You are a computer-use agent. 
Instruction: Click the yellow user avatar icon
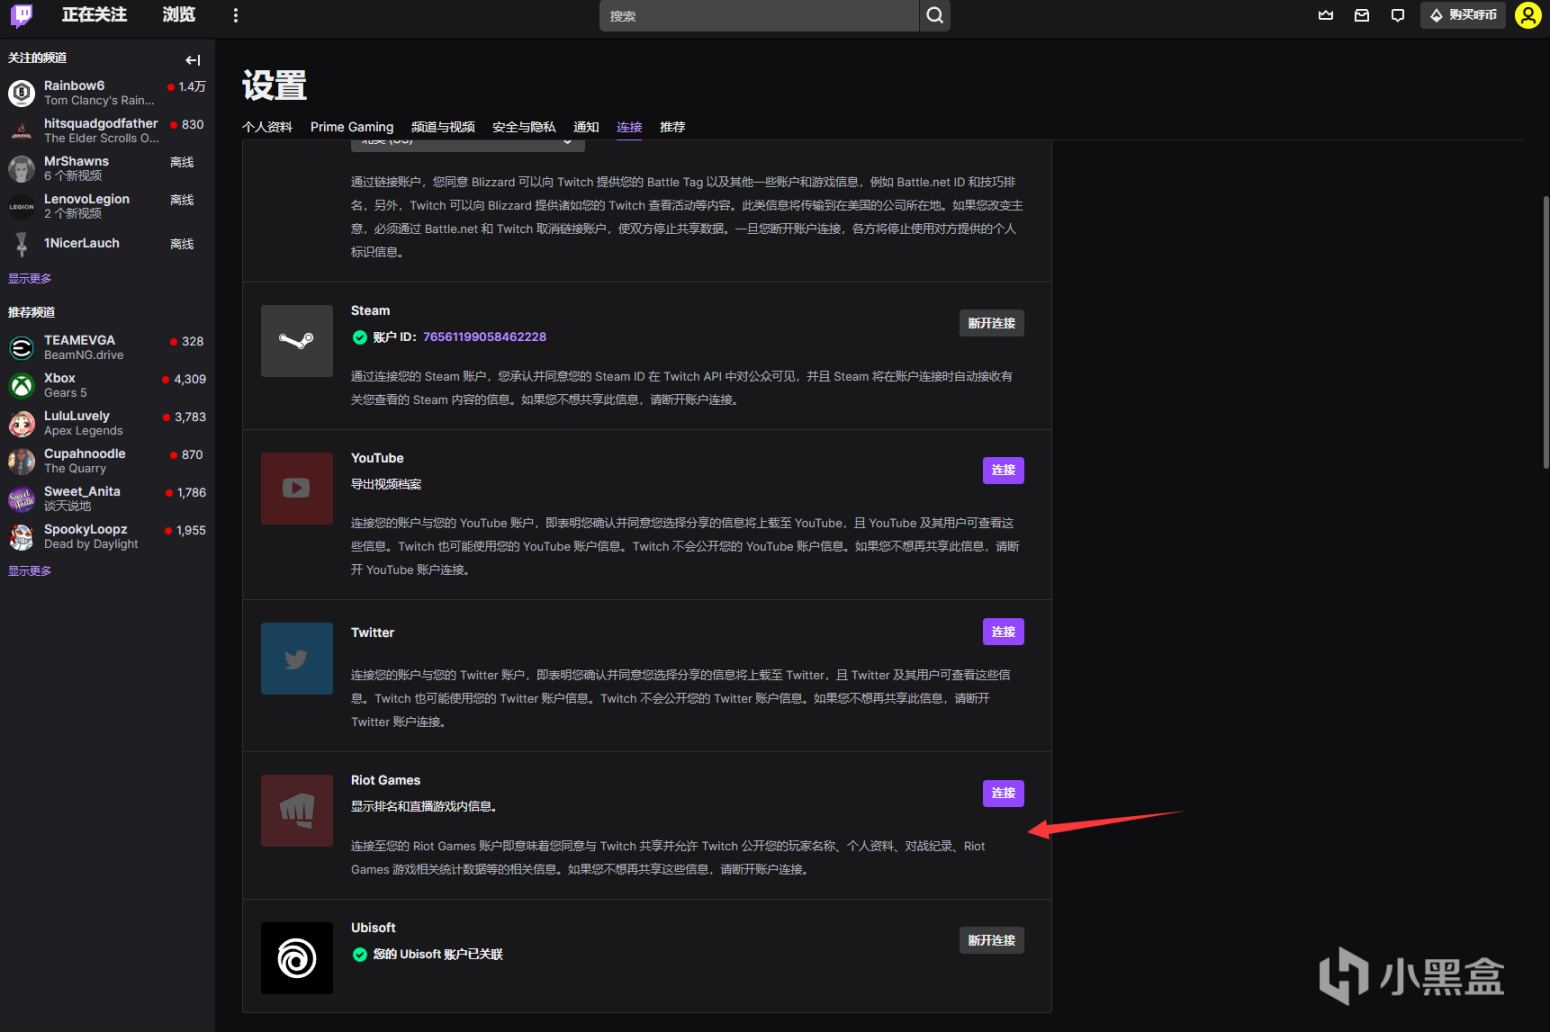1528,15
